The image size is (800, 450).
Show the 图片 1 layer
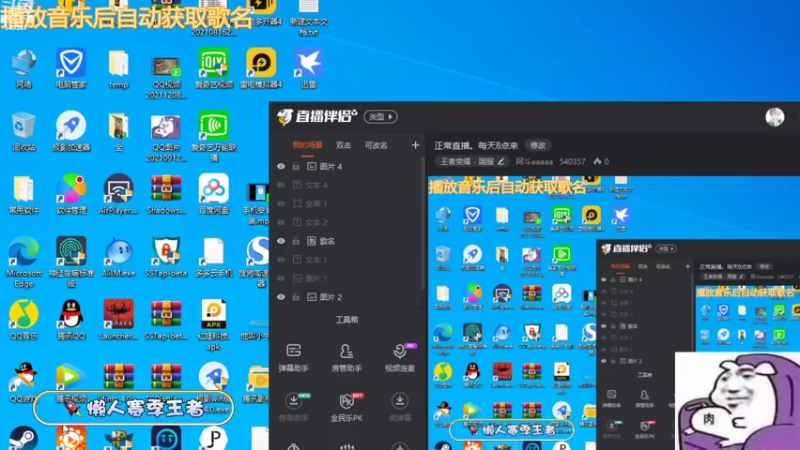point(281,278)
